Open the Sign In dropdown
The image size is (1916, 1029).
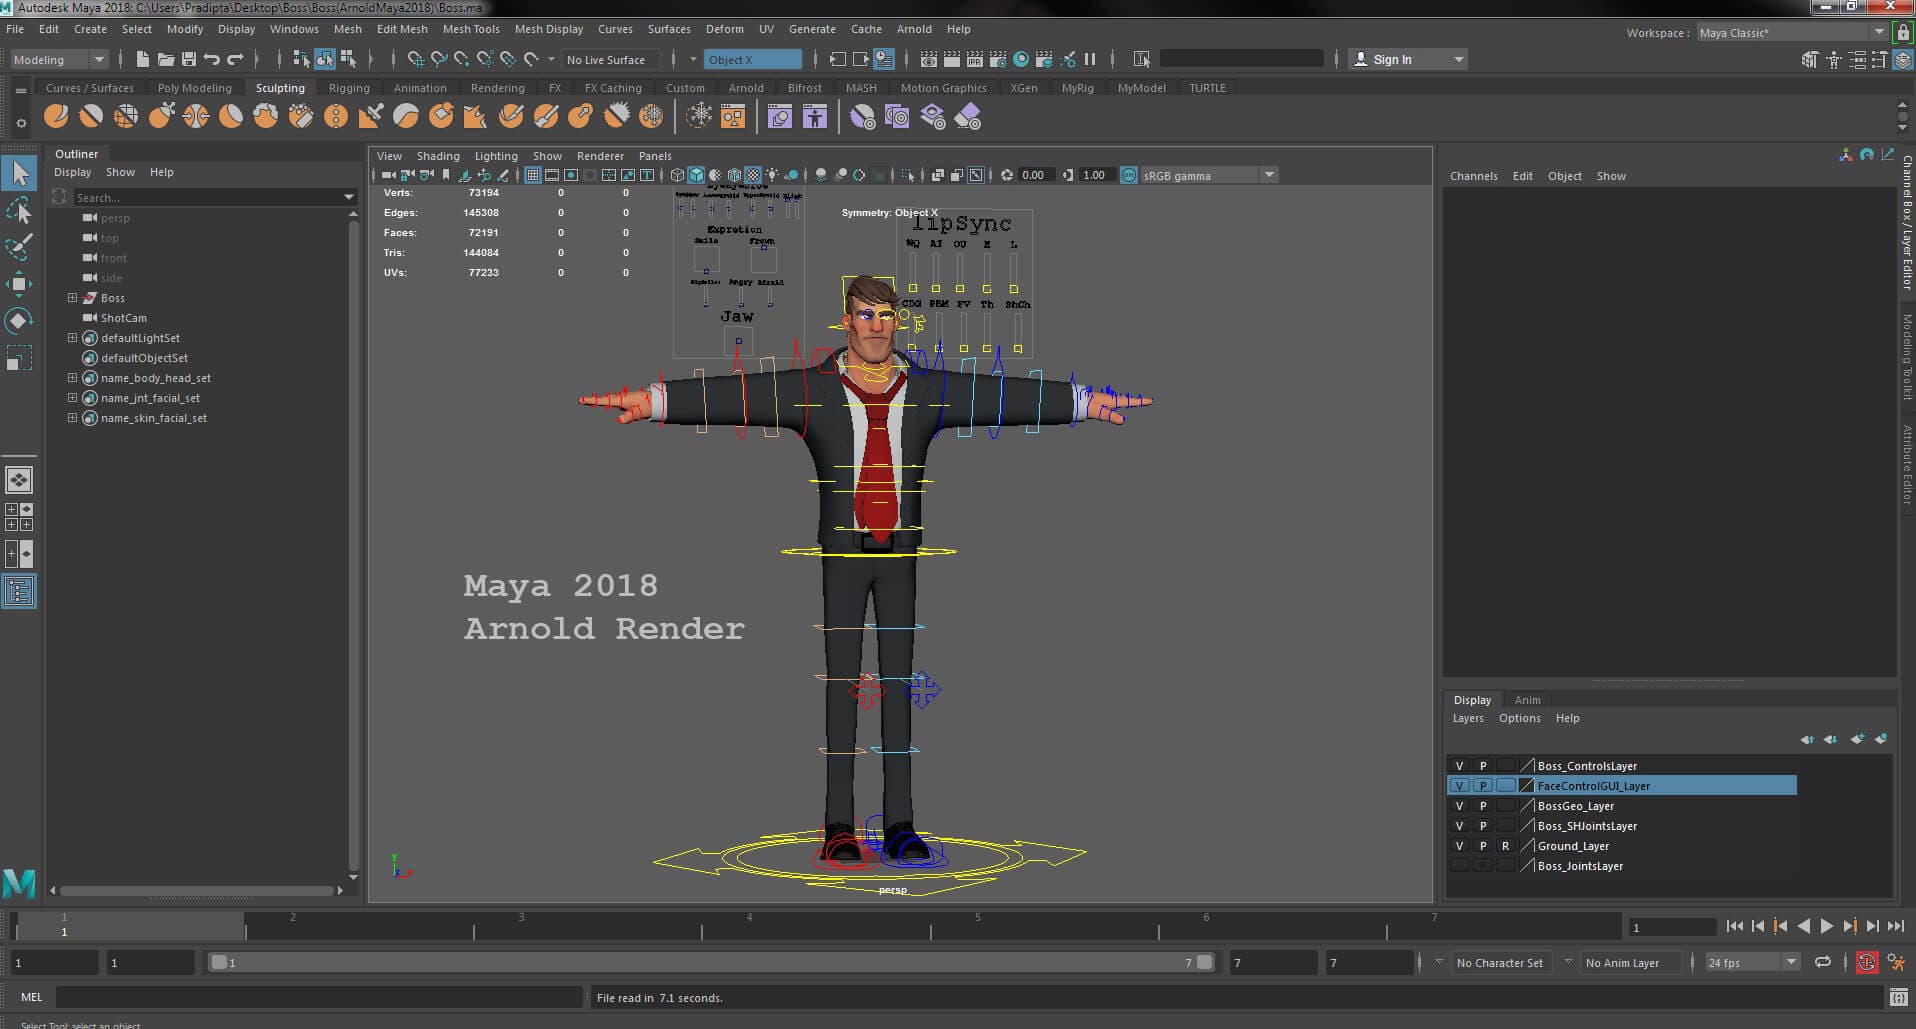[x=1409, y=59]
